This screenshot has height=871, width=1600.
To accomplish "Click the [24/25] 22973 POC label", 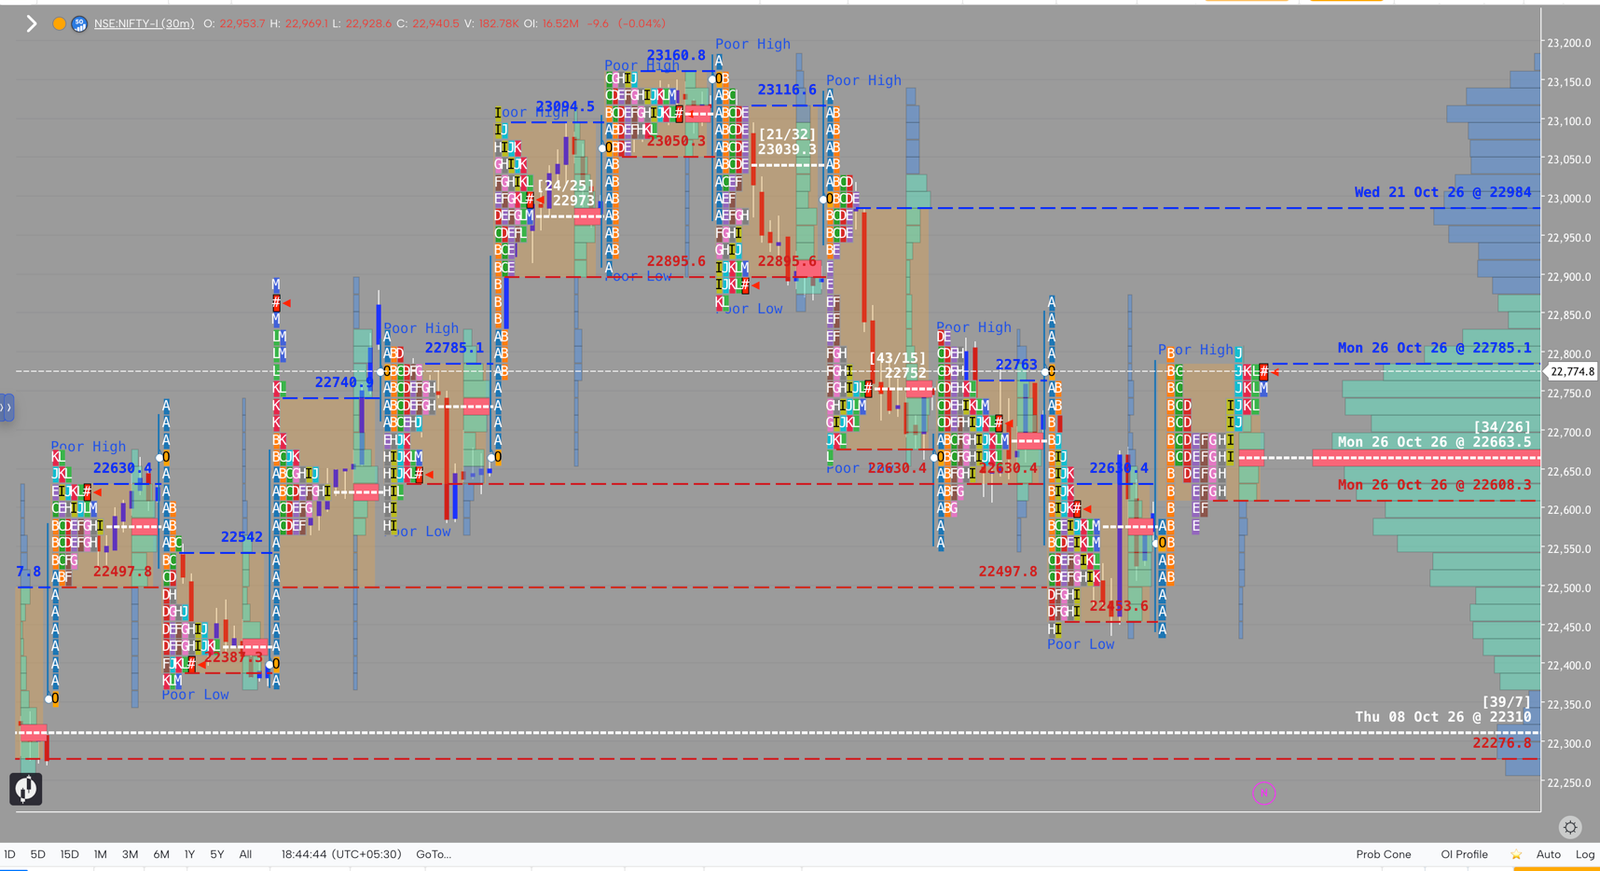I will 566,193.
